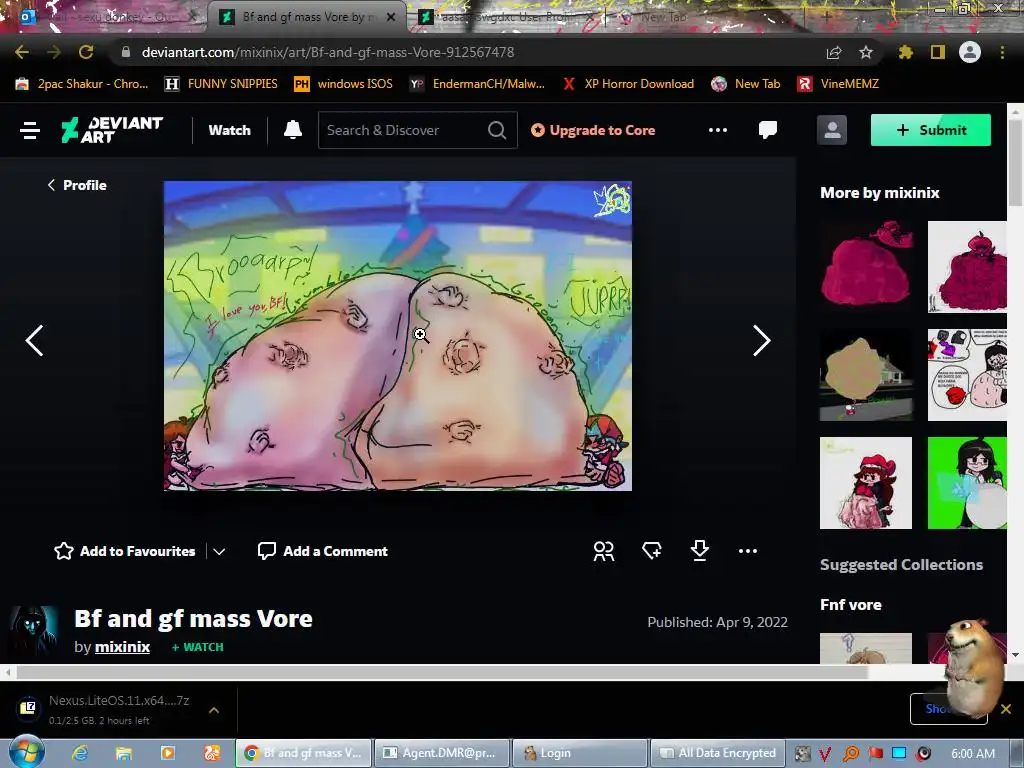The height and width of the screenshot is (768, 1024).
Task: Click the horizontal scrollbar thumb
Action: pyautogui.click(x=441, y=672)
